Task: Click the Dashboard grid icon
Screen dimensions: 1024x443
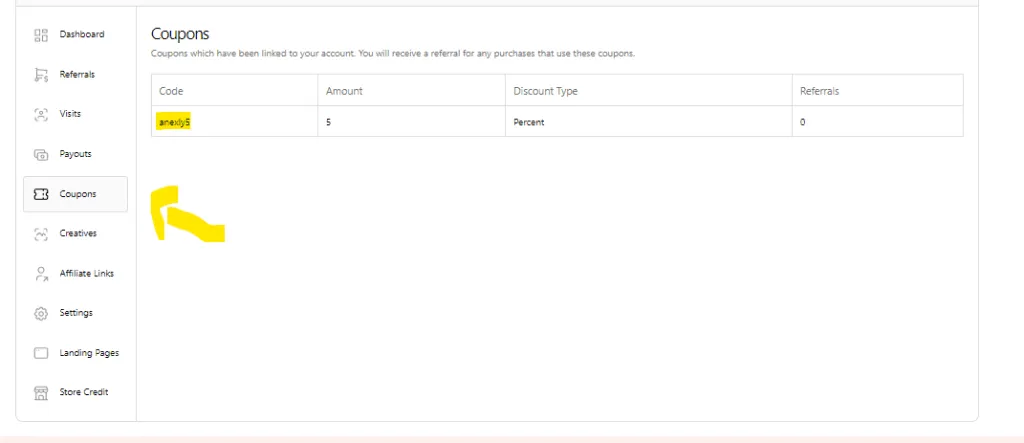Action: [x=41, y=35]
